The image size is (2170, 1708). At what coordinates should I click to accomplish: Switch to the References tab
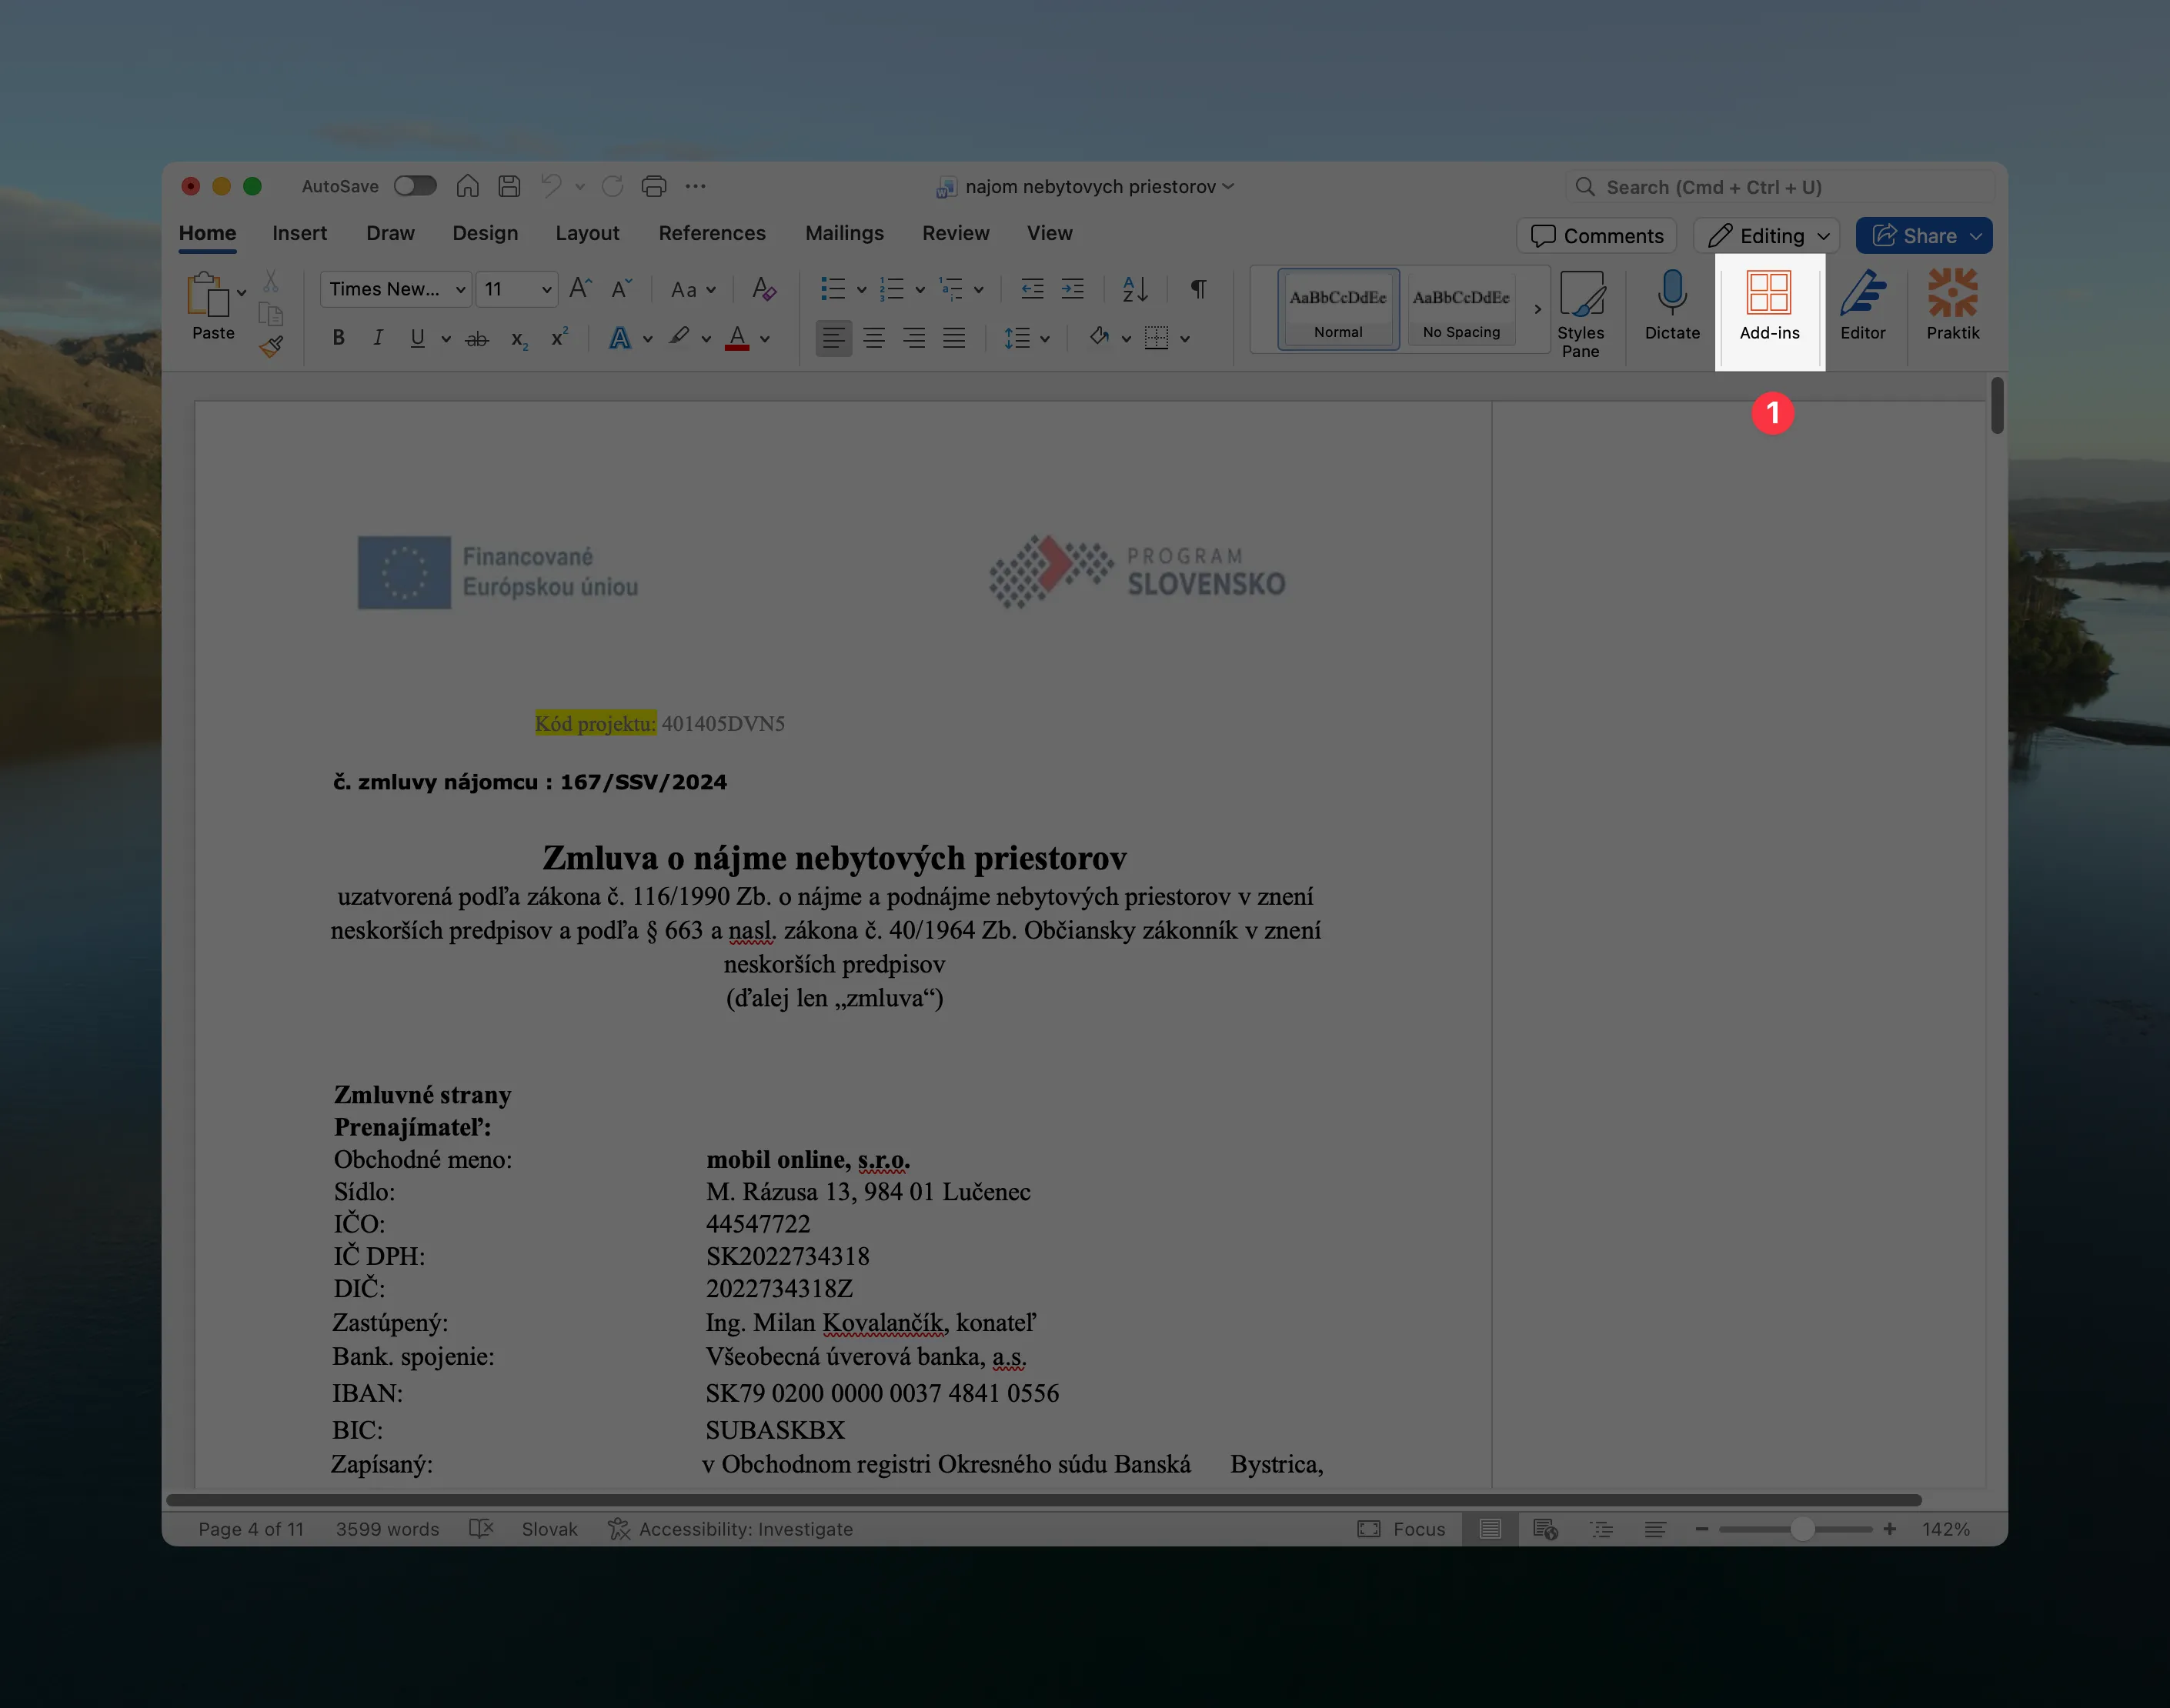click(x=711, y=233)
